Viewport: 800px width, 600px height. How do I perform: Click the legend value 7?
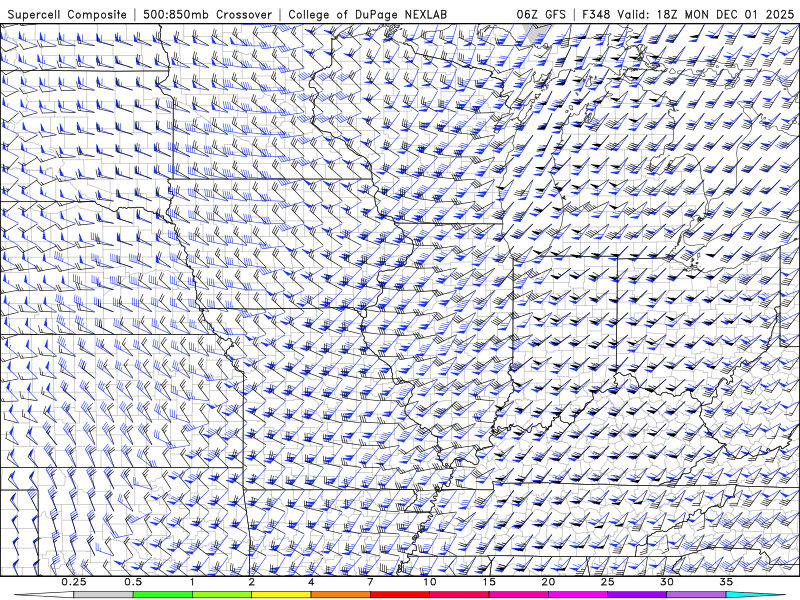click(370, 582)
